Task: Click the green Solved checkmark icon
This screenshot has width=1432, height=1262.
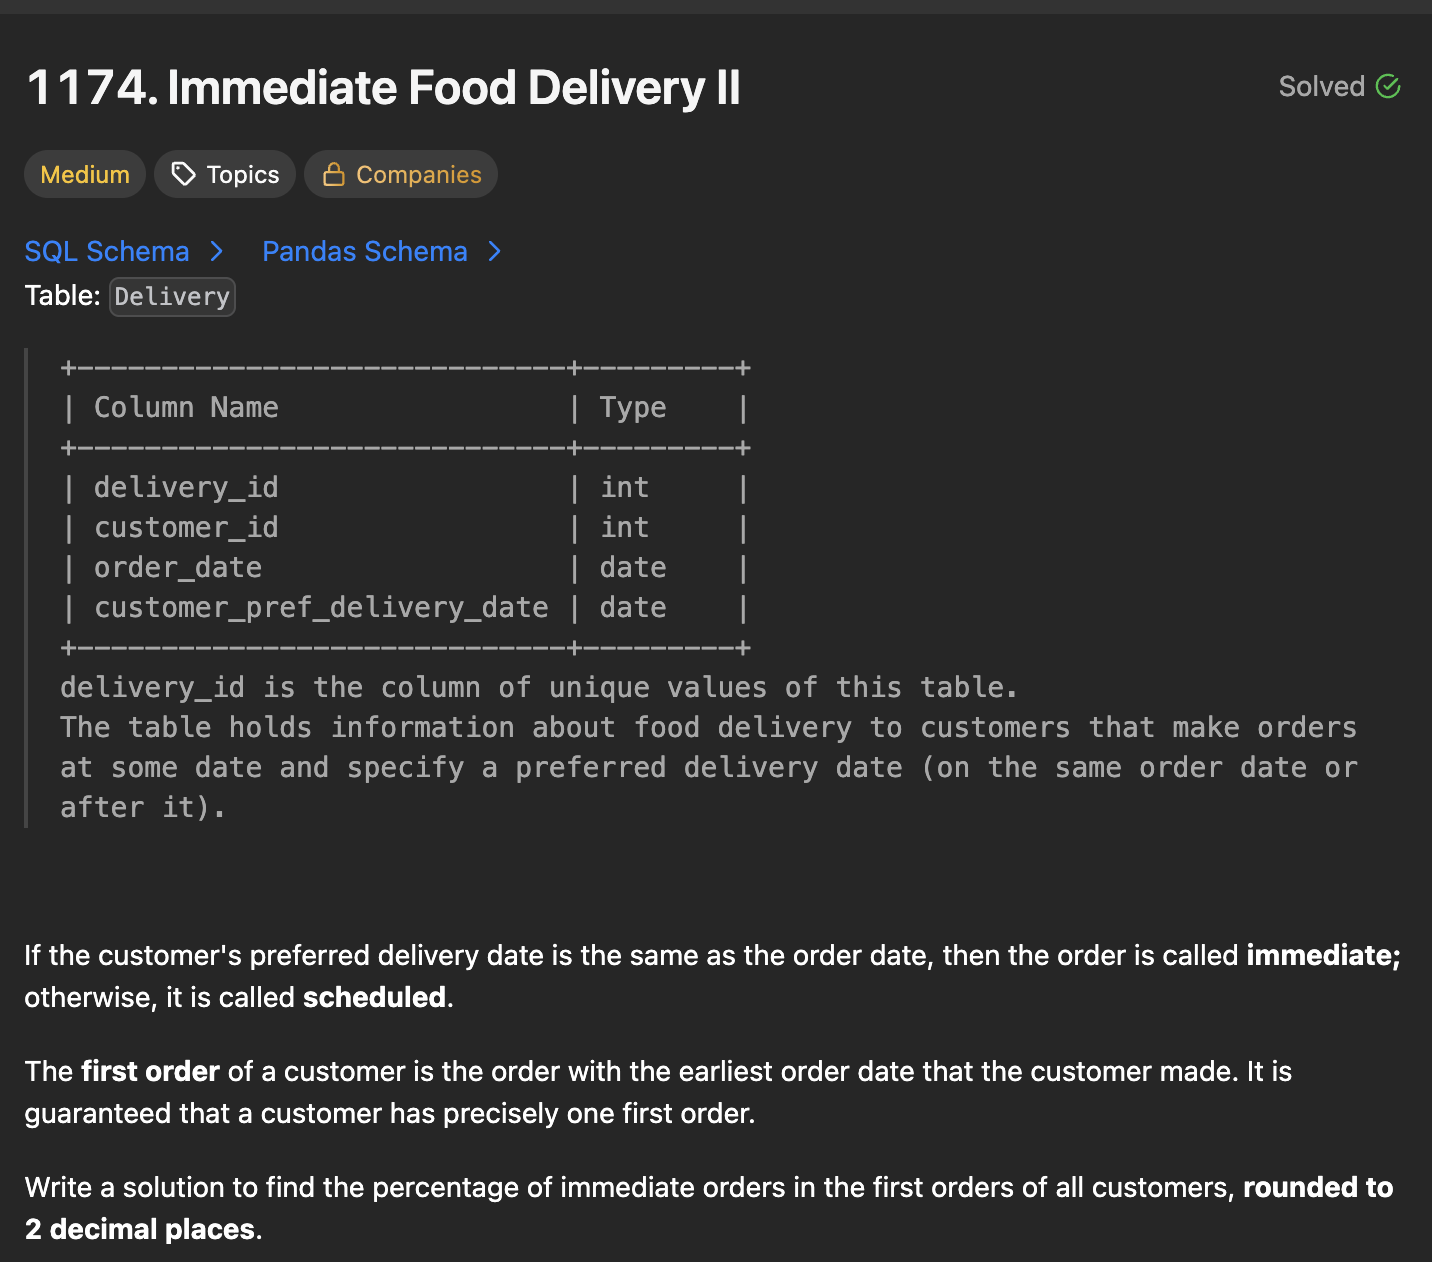Action: coord(1389,86)
